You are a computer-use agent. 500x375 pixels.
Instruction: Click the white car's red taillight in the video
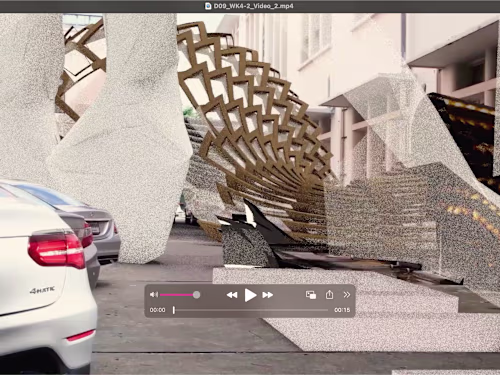56,249
